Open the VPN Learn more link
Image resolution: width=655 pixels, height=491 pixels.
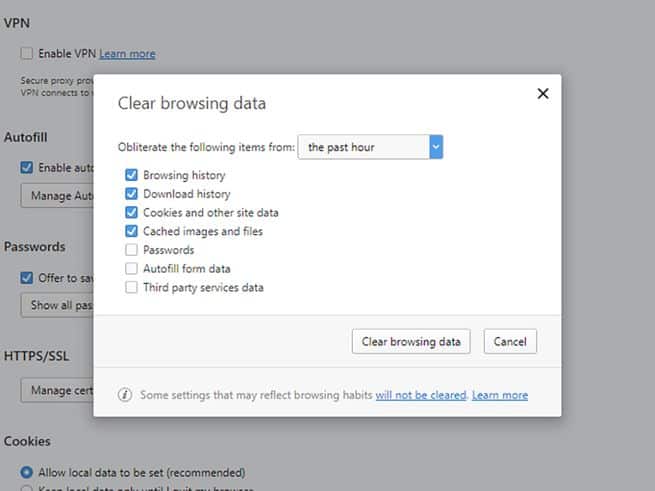coord(127,53)
